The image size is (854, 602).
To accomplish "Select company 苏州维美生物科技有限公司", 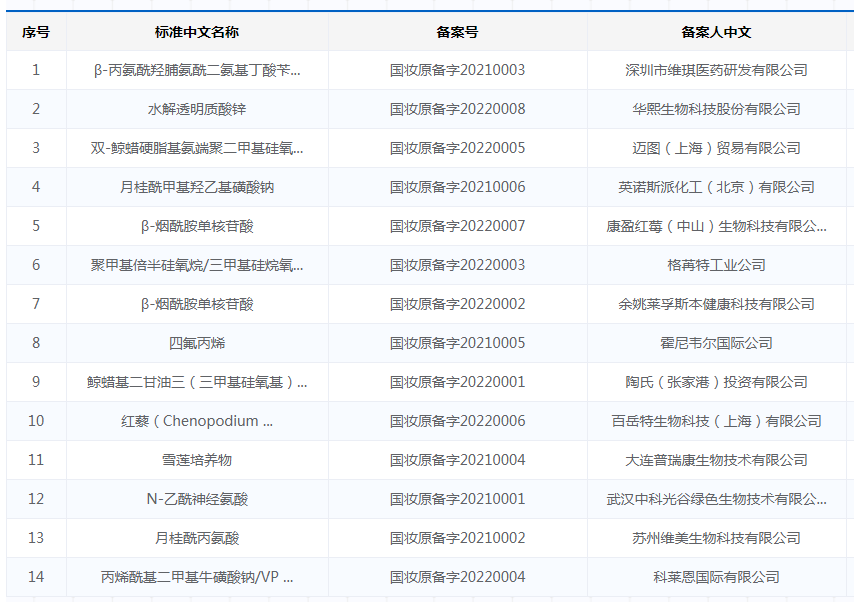I will click(x=716, y=538).
